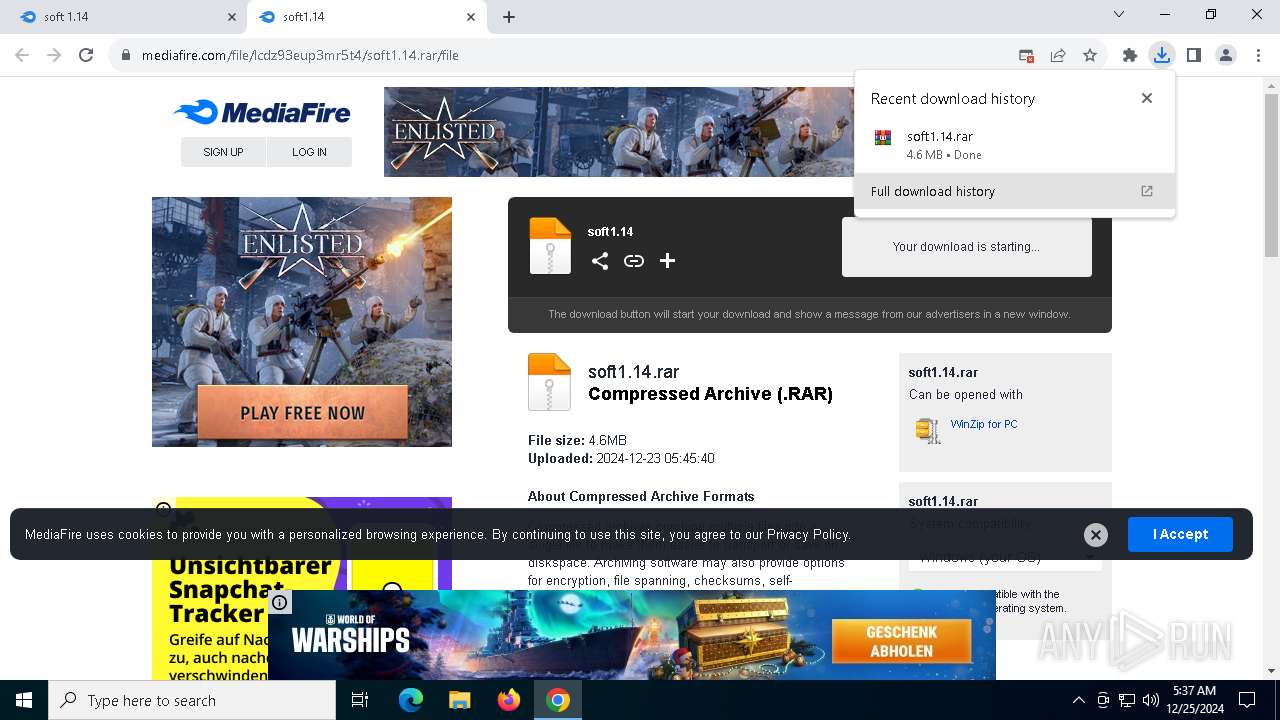The width and height of the screenshot is (1280, 720).
Task: Show hidden system tray icons
Action: click(1078, 700)
